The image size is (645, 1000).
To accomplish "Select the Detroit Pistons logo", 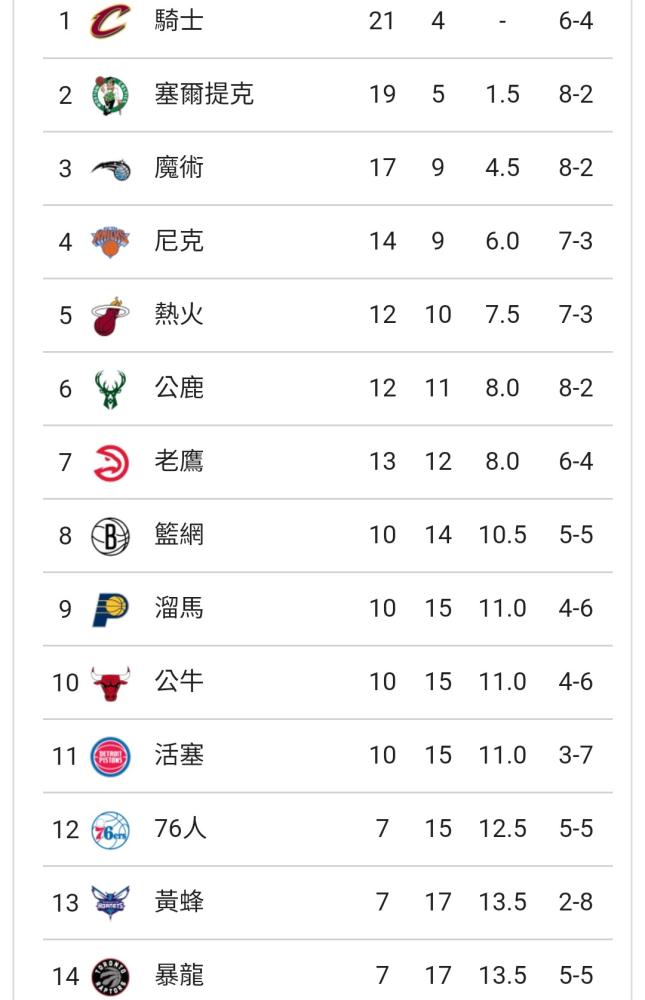I will click(110, 756).
